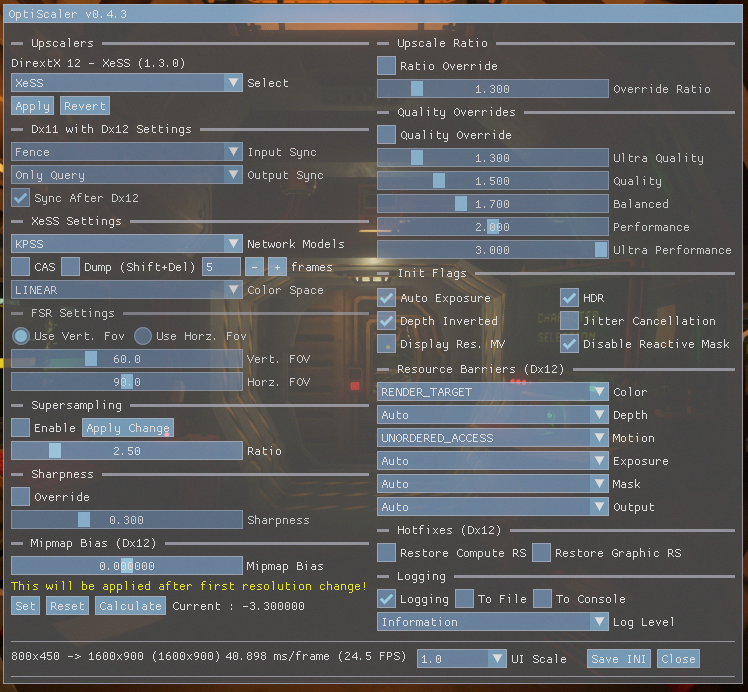The image size is (748, 692).
Task: Enable logging To File checkbox
Action: tap(464, 599)
